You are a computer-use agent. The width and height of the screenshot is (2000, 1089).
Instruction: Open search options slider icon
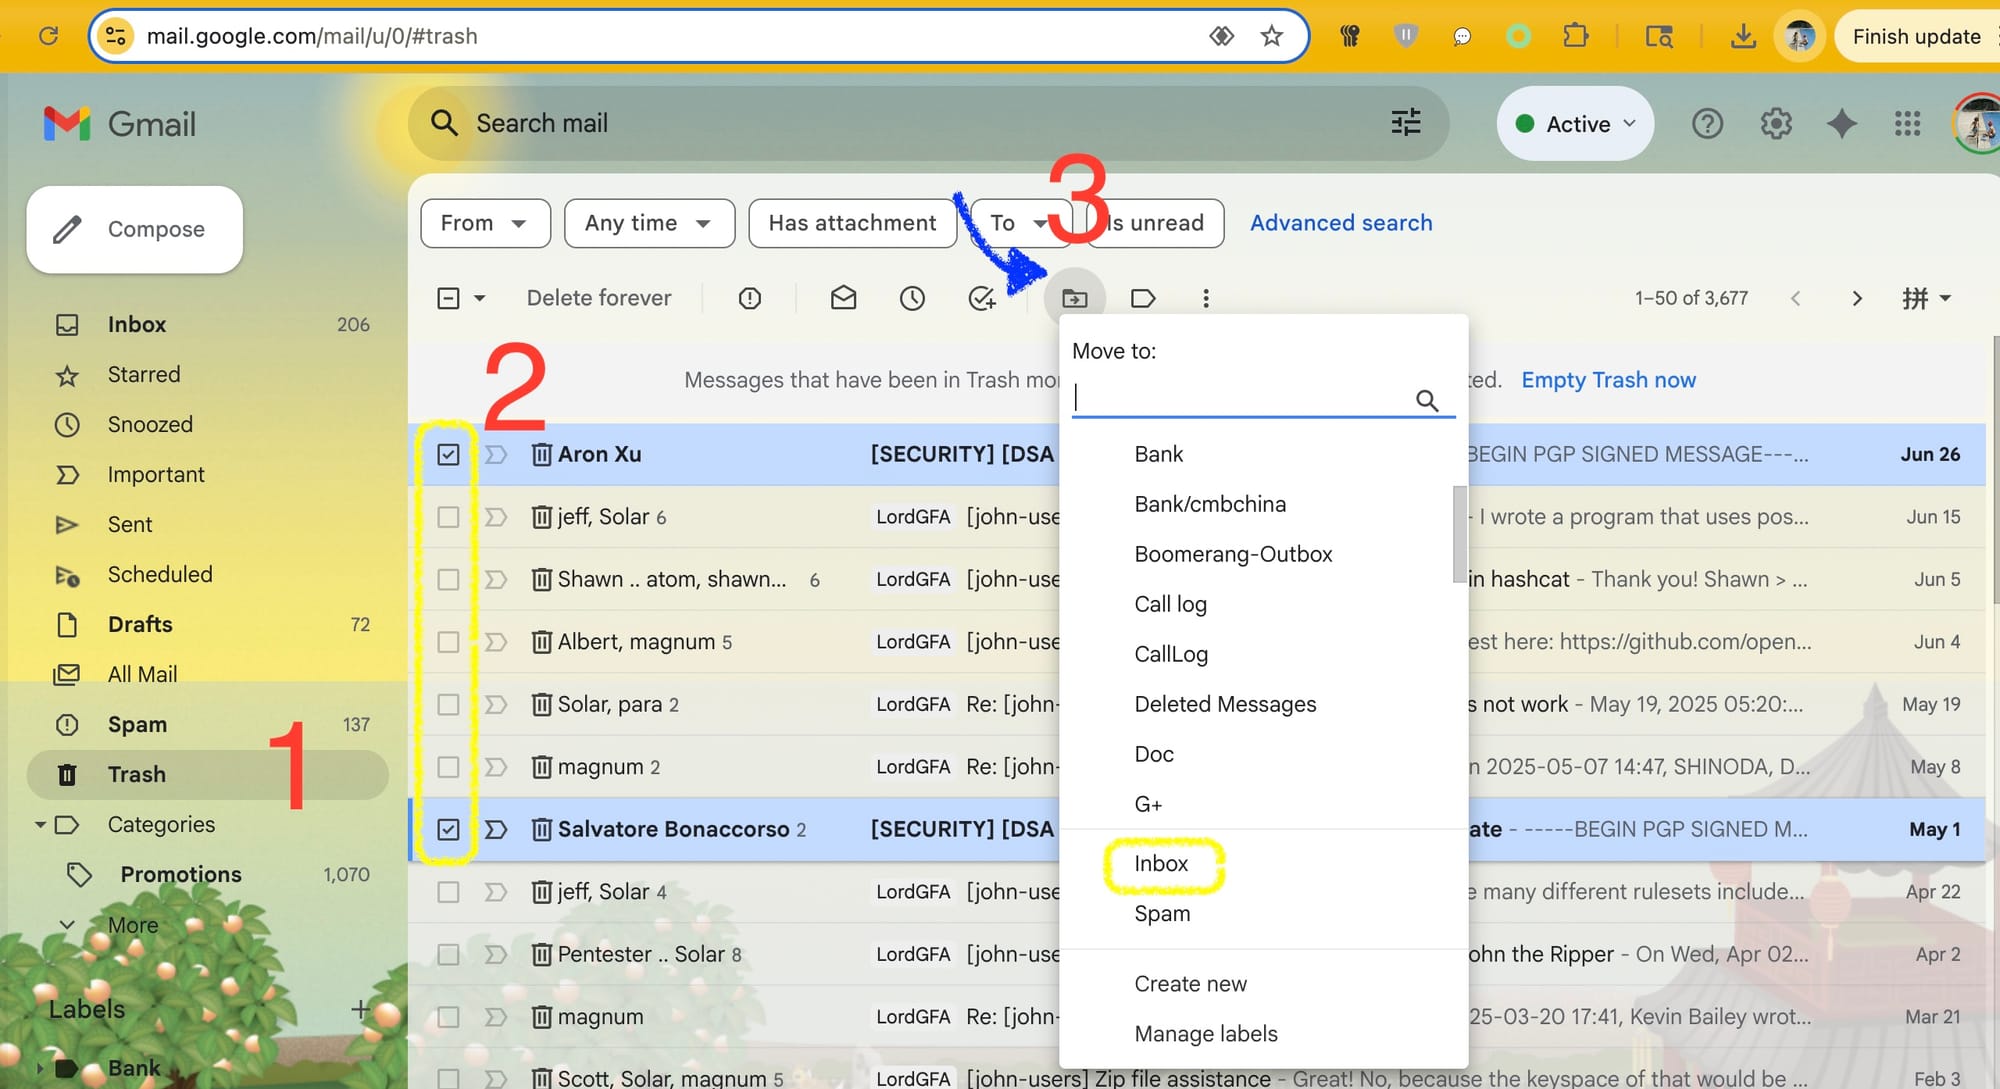click(1406, 123)
